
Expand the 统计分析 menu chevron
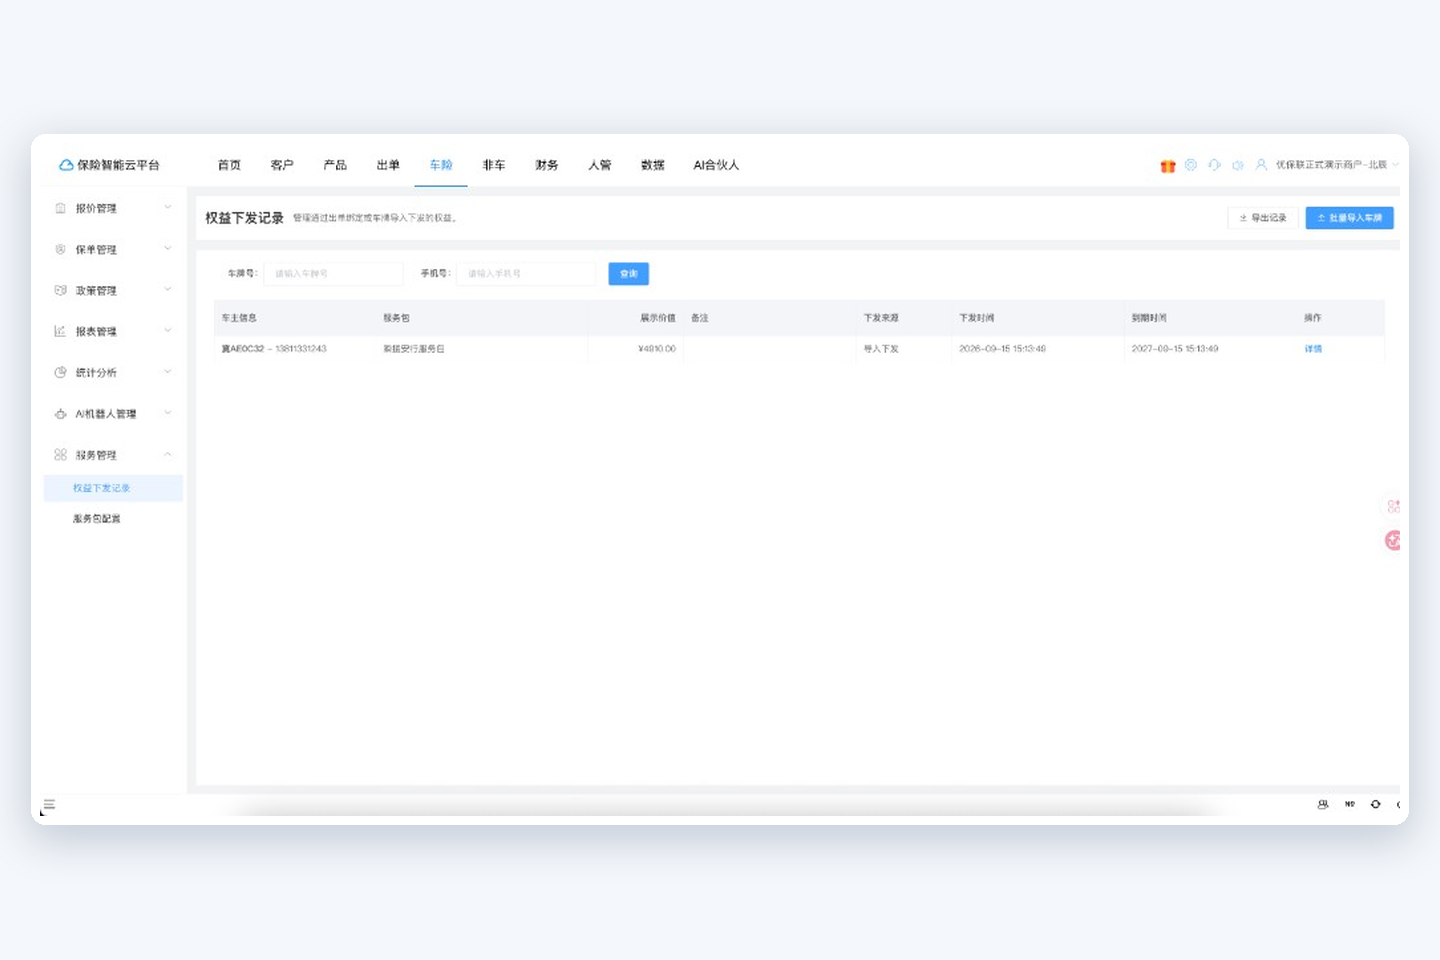168,372
